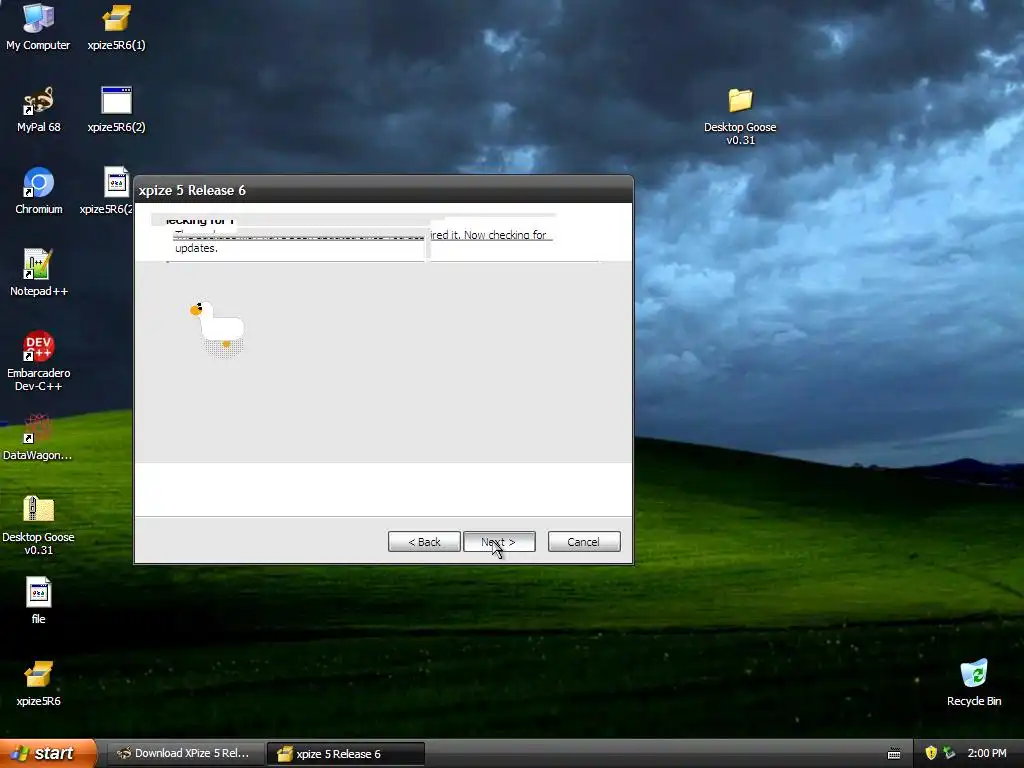Click the on-screen keyboard tray icon
This screenshot has width=1024, height=768.
coord(894,754)
